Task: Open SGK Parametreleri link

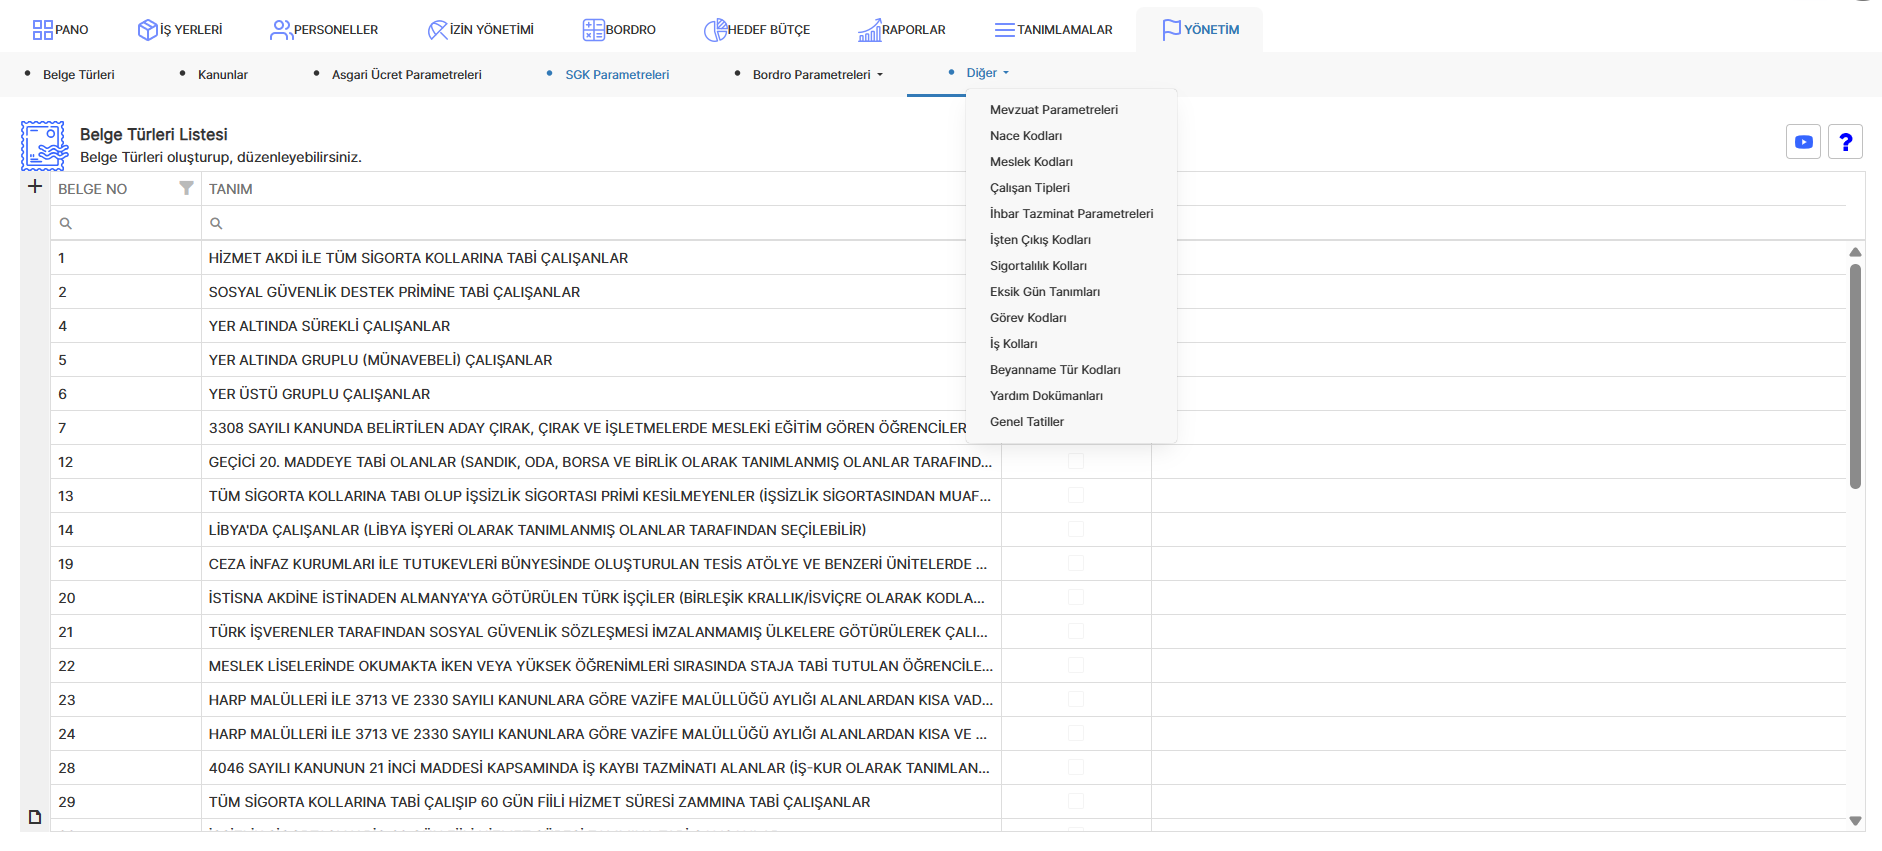Action: [617, 75]
